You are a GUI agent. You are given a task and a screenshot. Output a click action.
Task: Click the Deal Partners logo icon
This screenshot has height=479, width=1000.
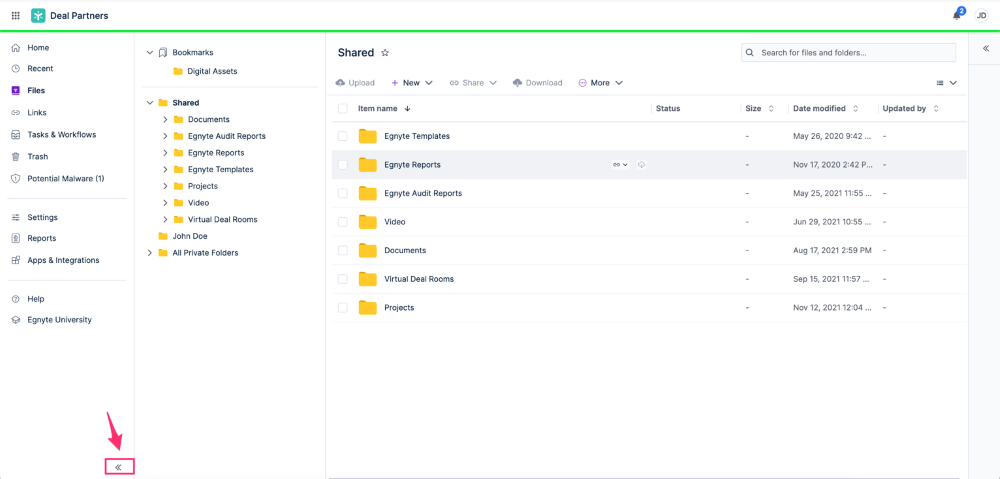[38, 16]
